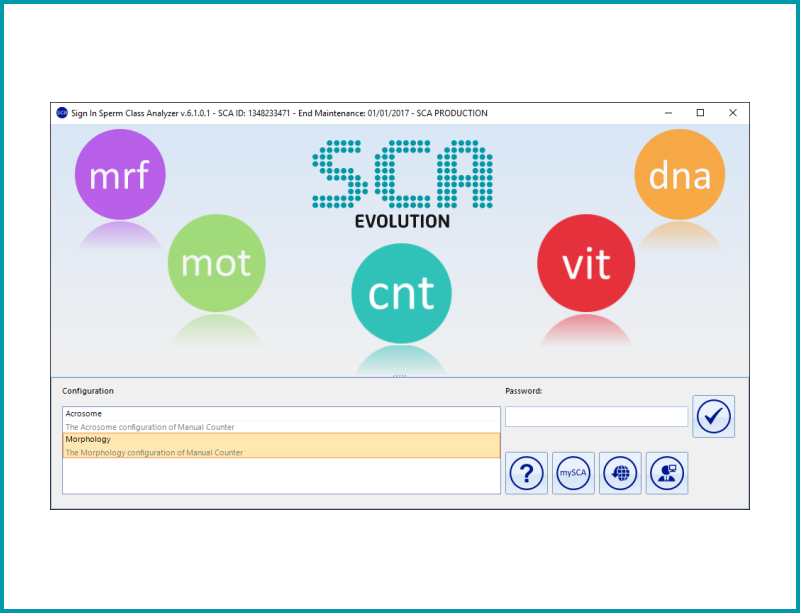Close the Sperm Class Analyzer window
Screen dimensions: 800x613
tap(733, 113)
